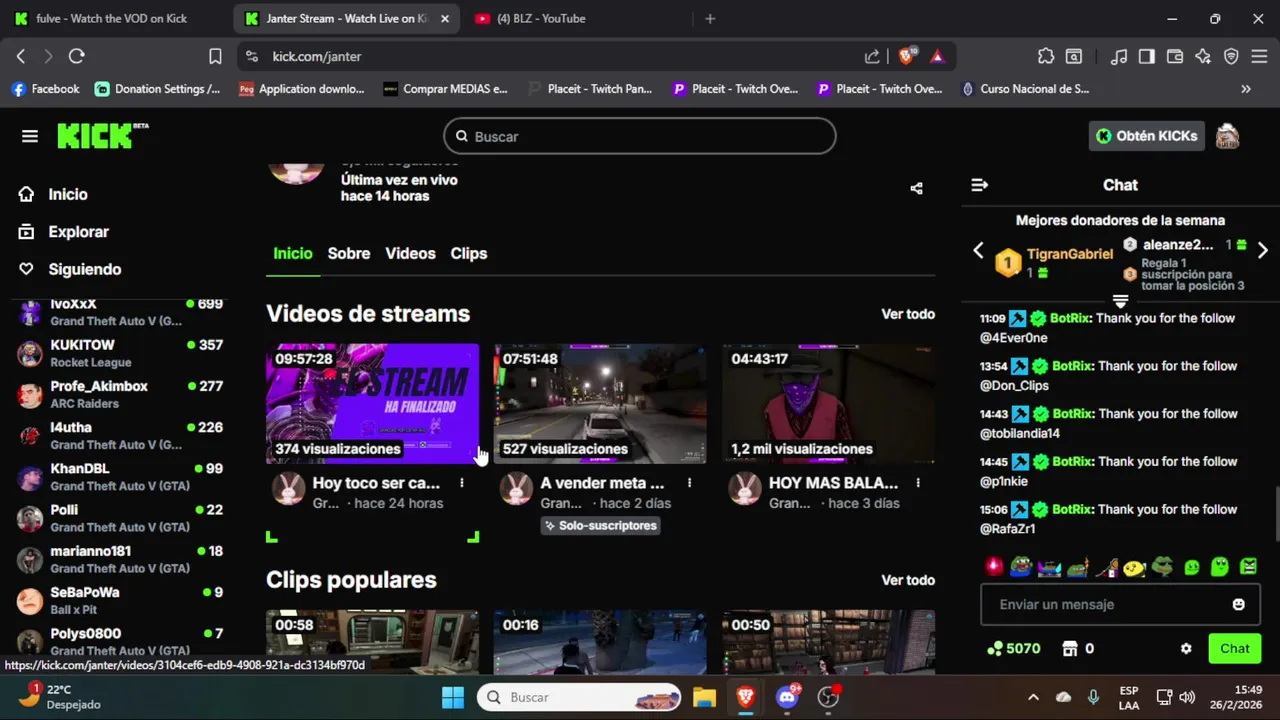Open the 00:58 popular clip

pyautogui.click(x=372, y=642)
